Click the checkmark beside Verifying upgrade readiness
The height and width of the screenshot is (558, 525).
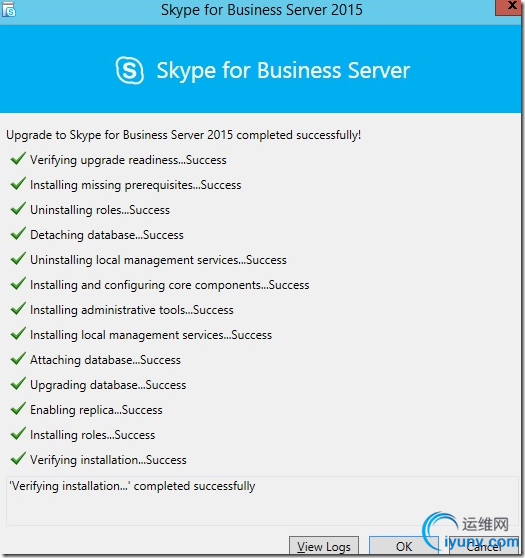[18, 159]
